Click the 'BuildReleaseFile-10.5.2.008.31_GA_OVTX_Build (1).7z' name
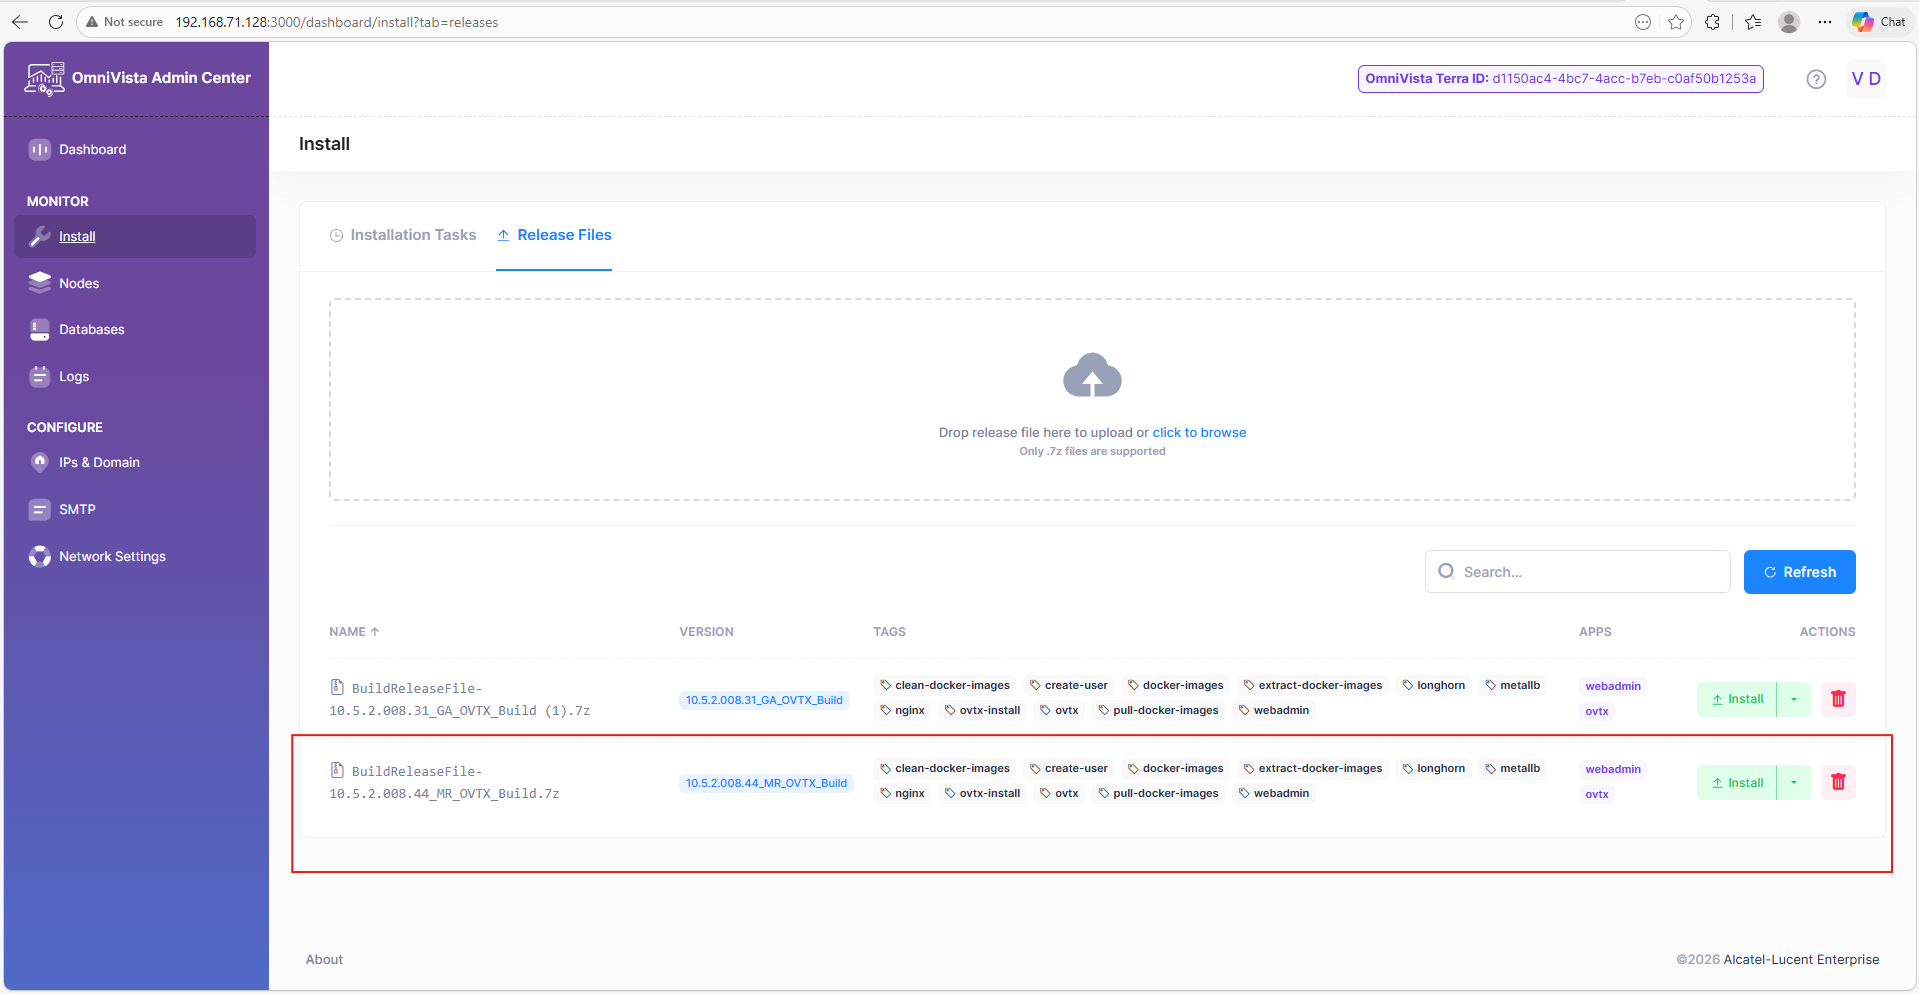The image size is (1919, 994). (x=460, y=699)
